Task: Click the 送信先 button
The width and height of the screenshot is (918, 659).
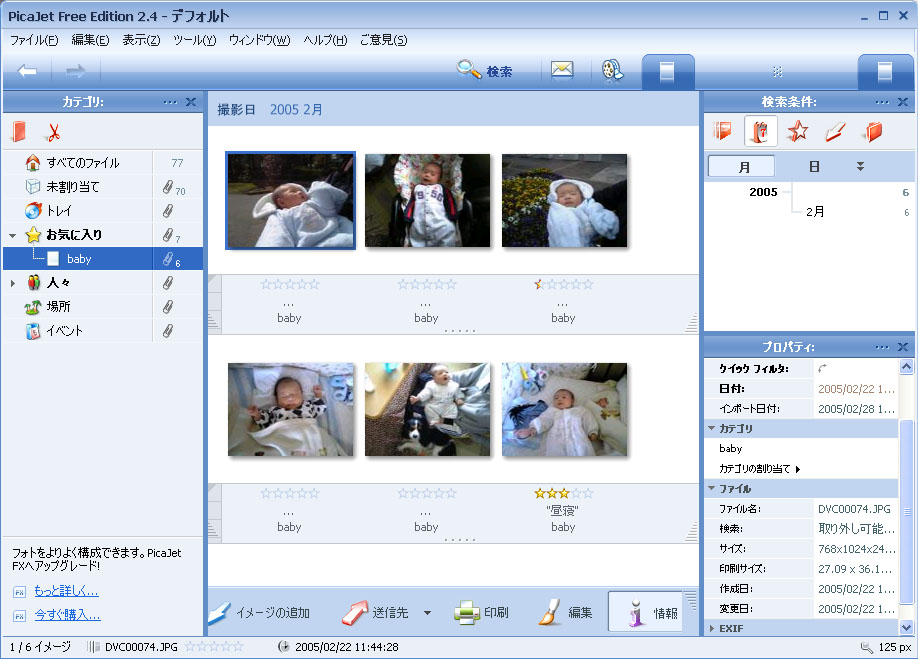Action: (376, 613)
